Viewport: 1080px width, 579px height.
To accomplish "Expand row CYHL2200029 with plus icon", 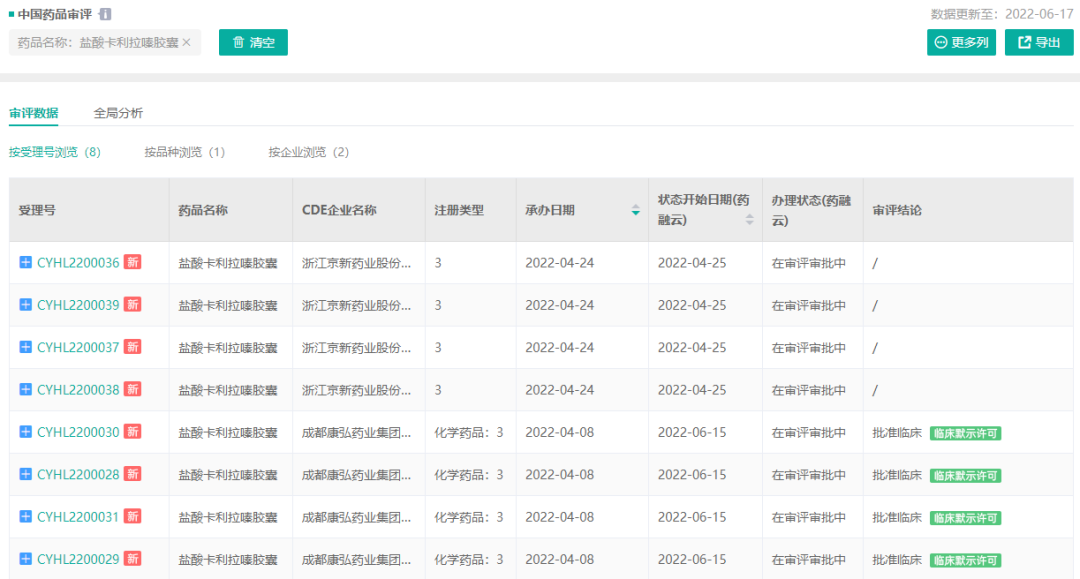I will coord(26,559).
